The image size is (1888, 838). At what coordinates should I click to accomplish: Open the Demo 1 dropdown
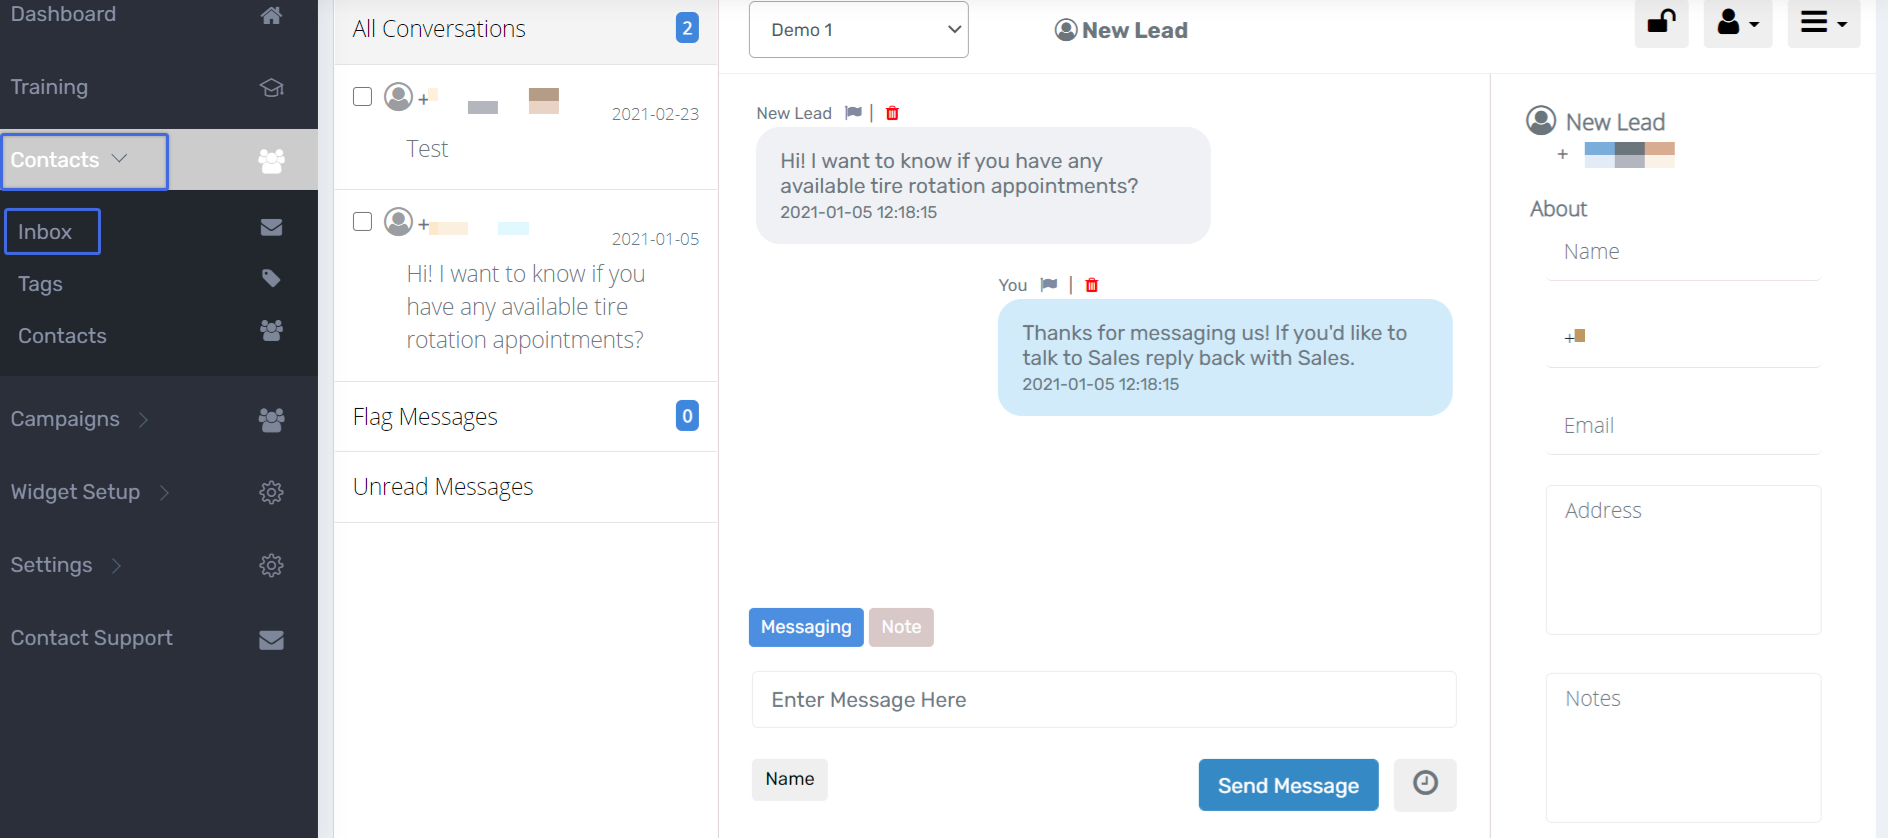pos(858,30)
